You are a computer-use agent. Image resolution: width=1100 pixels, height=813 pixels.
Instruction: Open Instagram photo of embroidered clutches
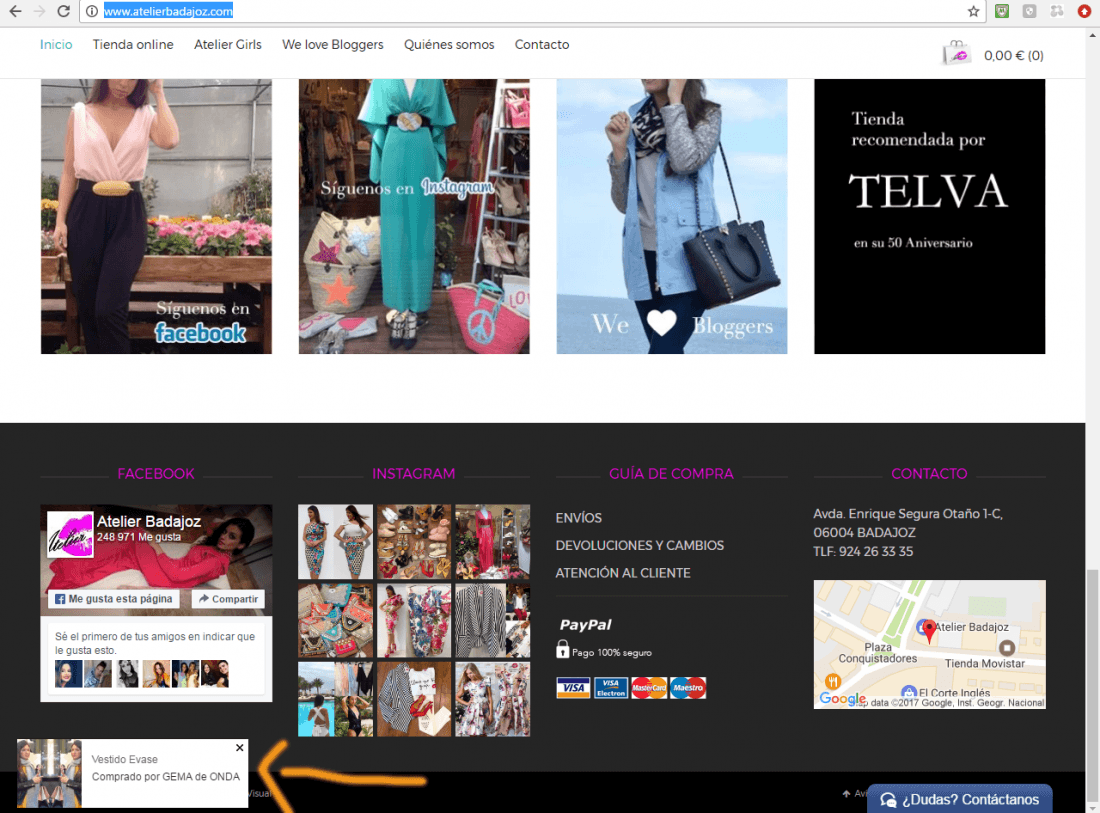pos(335,620)
